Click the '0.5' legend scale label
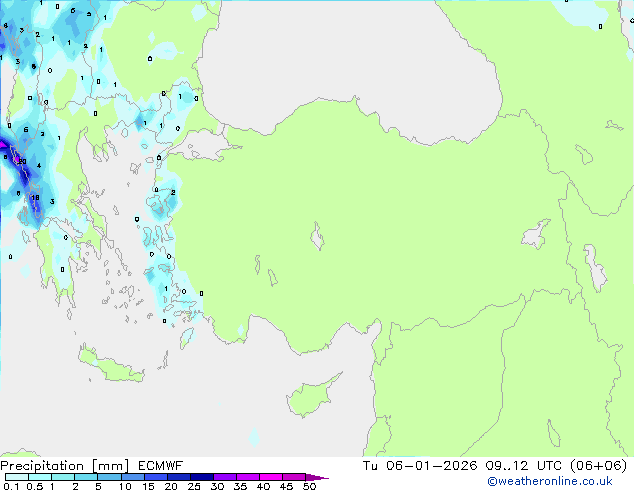Screen dimensions: 634x490 click(x=34, y=486)
